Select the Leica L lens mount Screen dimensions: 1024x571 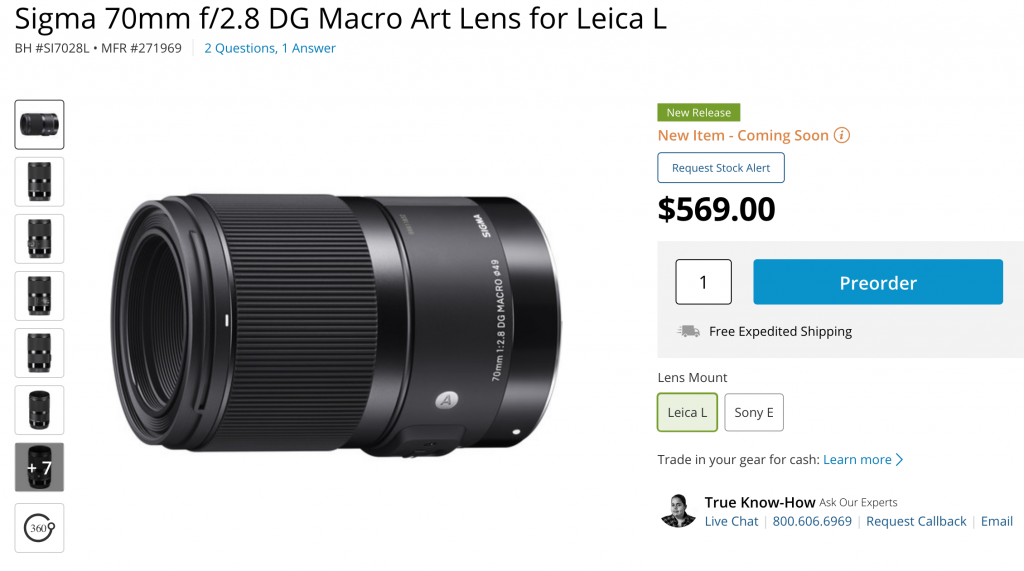[x=687, y=412]
